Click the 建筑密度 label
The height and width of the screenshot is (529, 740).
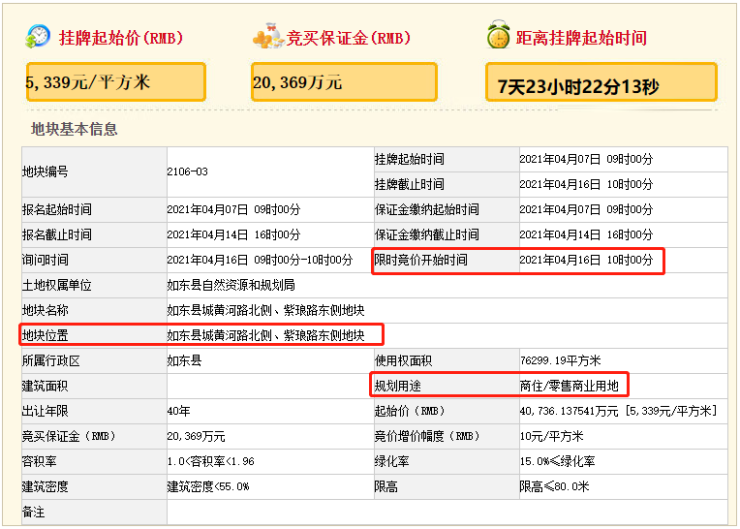click(45, 487)
